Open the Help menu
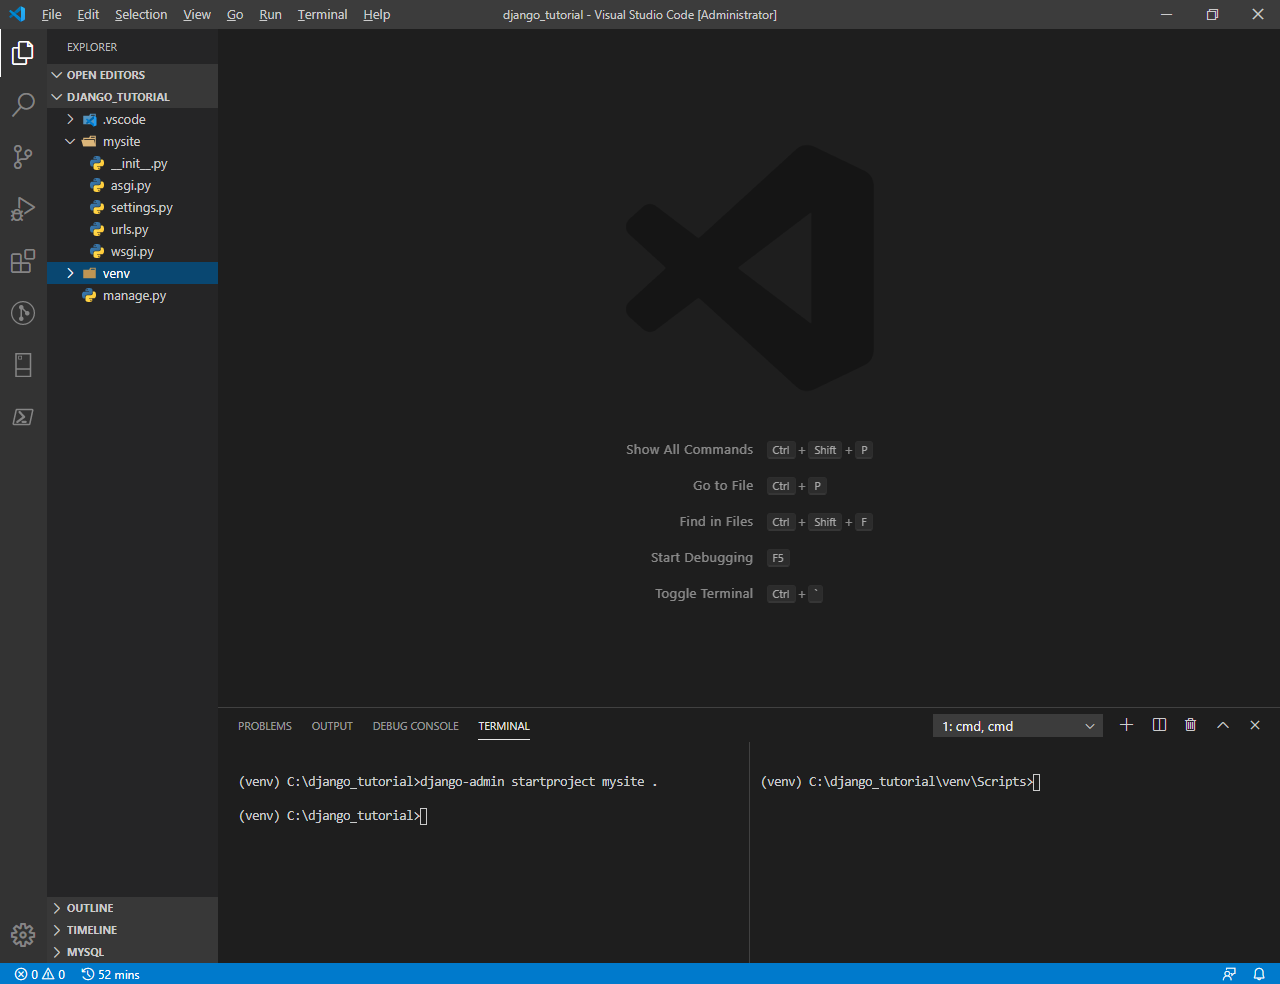Viewport: 1280px width, 984px height. [377, 14]
